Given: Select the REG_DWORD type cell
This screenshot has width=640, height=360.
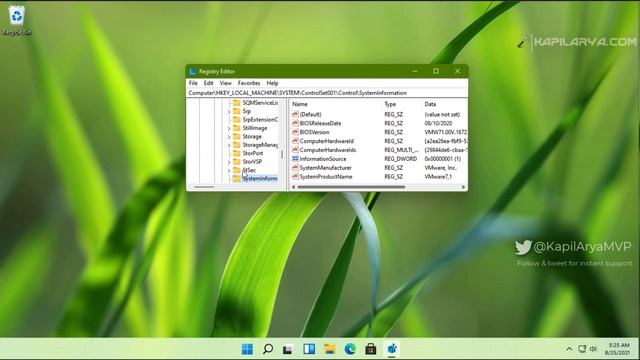Looking at the screenshot, I should tap(400, 159).
